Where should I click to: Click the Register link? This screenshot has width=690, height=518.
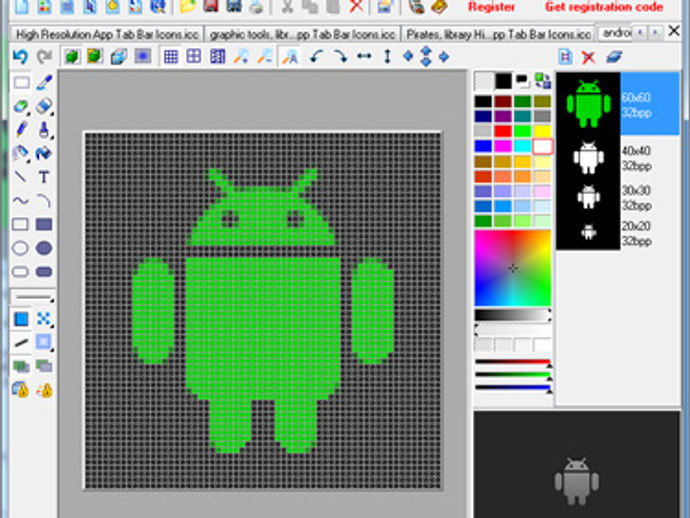point(491,7)
